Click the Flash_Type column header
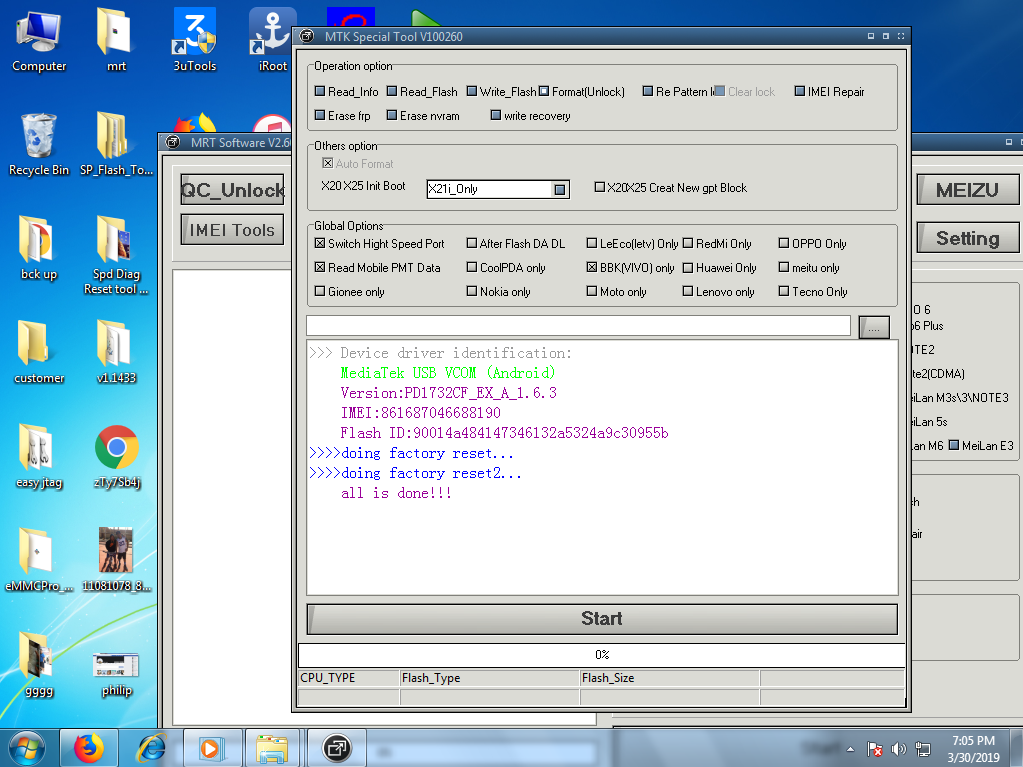1023x767 pixels. tap(489, 678)
